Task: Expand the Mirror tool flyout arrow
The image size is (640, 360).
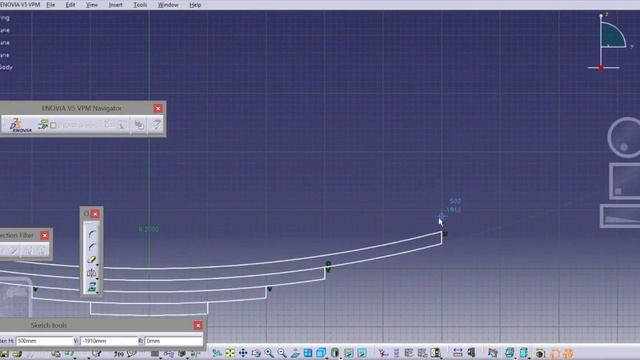Action: (97, 279)
